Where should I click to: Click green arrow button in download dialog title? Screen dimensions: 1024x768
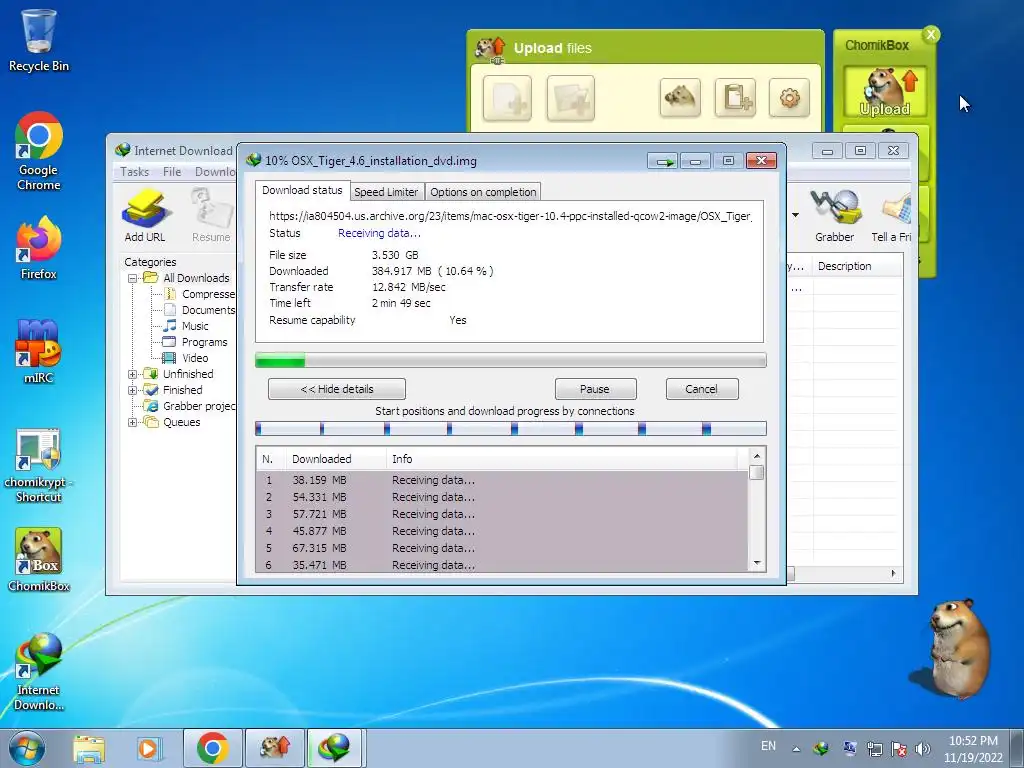pos(664,161)
